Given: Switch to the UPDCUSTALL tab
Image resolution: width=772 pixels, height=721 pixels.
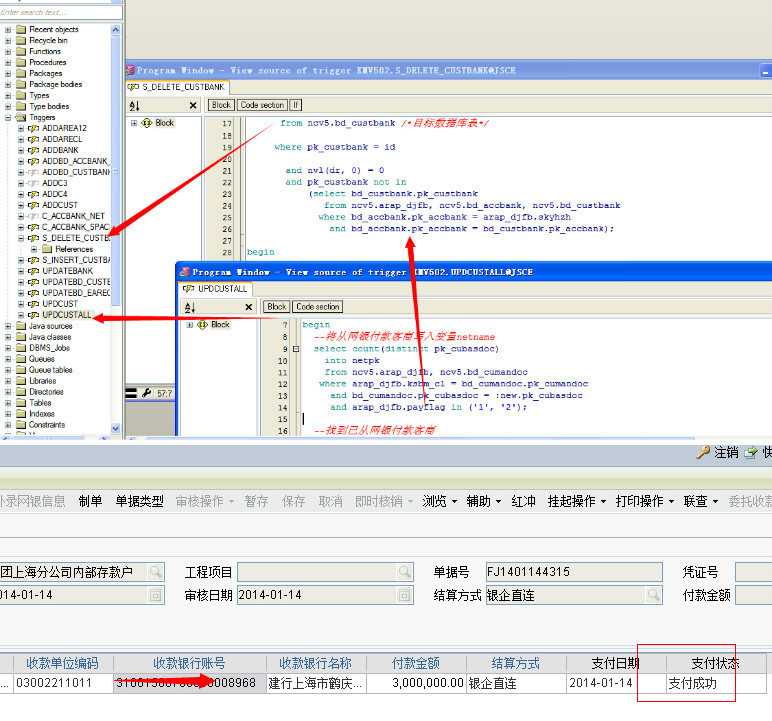Looking at the screenshot, I should 215,289.
